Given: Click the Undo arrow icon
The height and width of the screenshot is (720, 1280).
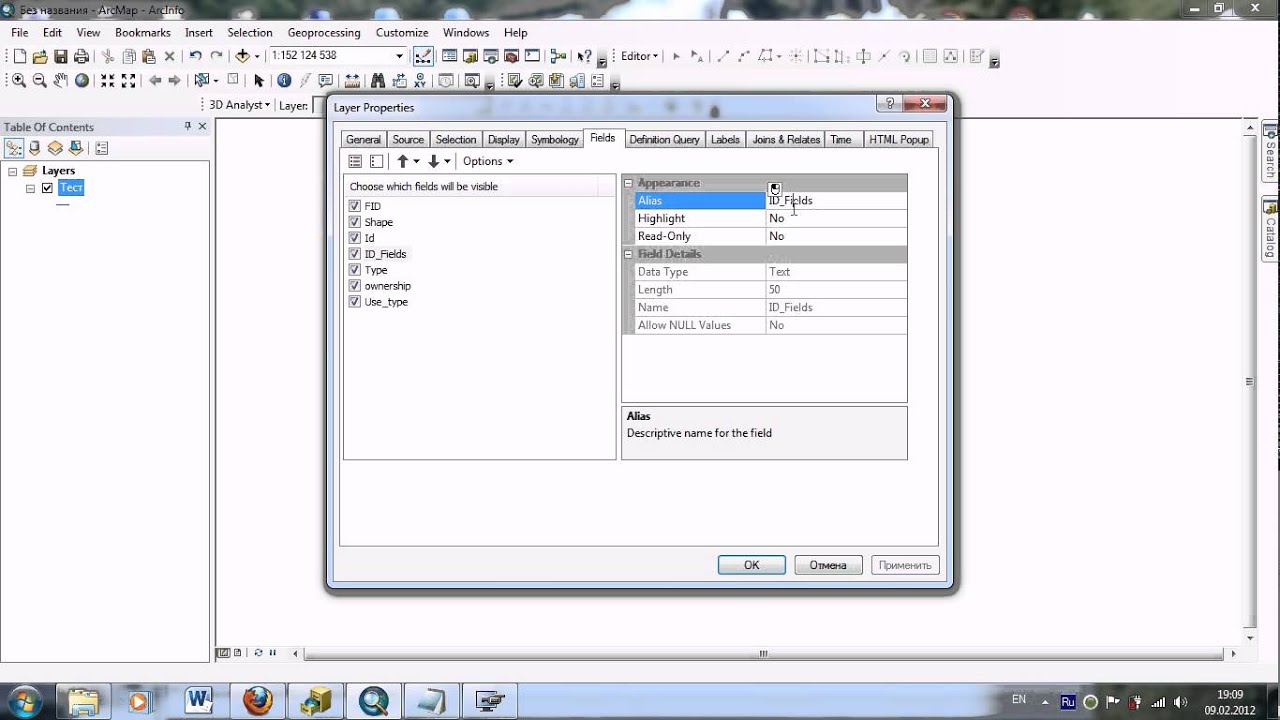Looking at the screenshot, I should tap(195, 56).
